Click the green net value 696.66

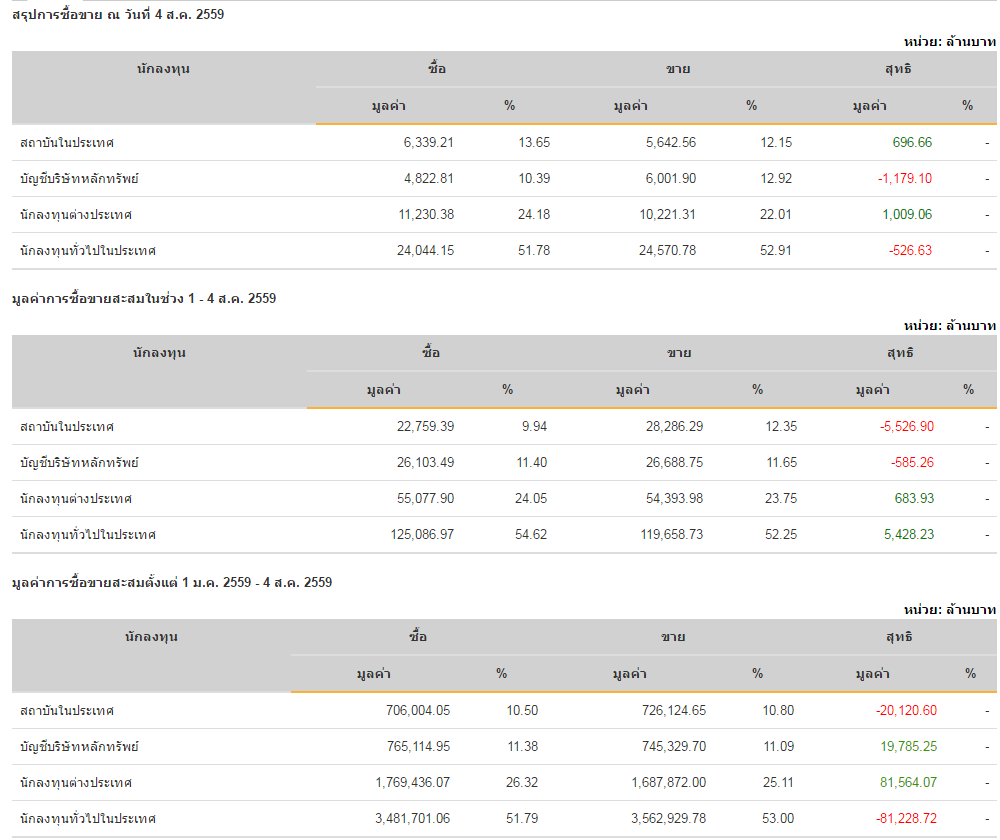[x=912, y=142]
